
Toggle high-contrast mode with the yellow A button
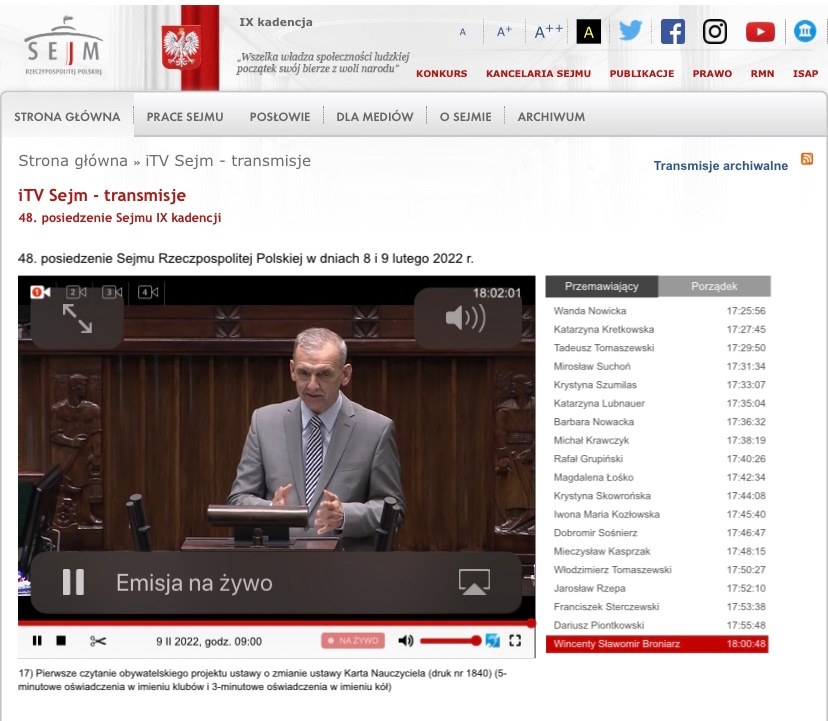click(x=588, y=32)
